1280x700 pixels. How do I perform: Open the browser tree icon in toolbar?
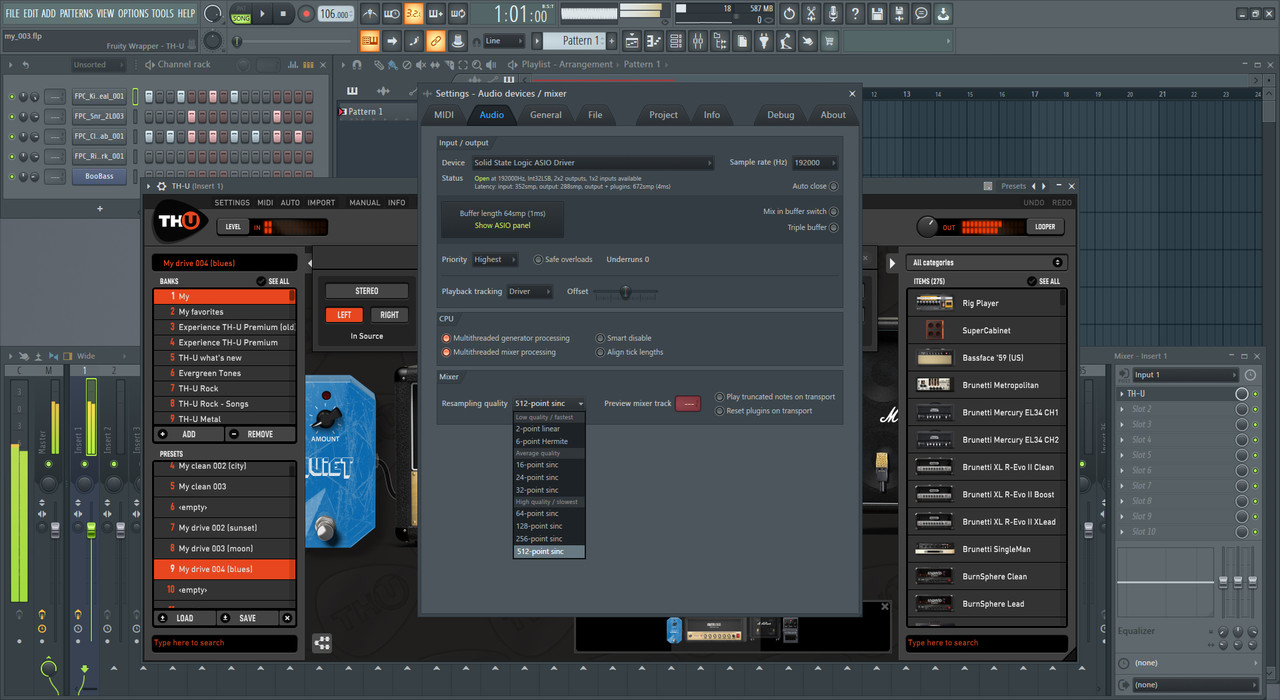click(x=721, y=41)
